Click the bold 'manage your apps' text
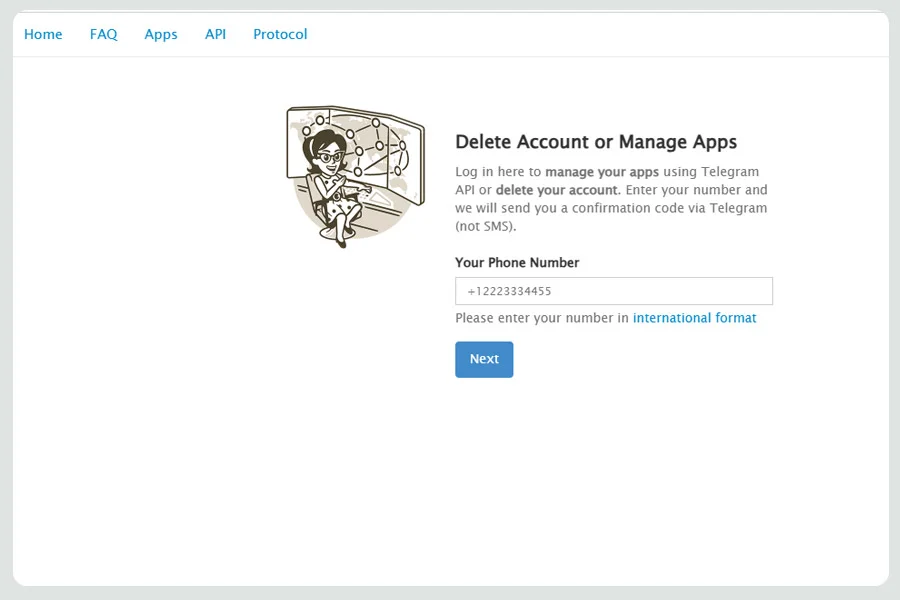Image resolution: width=900 pixels, height=600 pixels. (602, 172)
